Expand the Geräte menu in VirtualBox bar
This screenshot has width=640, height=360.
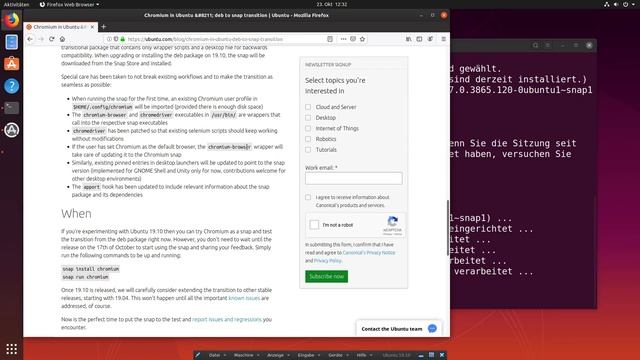point(338,355)
